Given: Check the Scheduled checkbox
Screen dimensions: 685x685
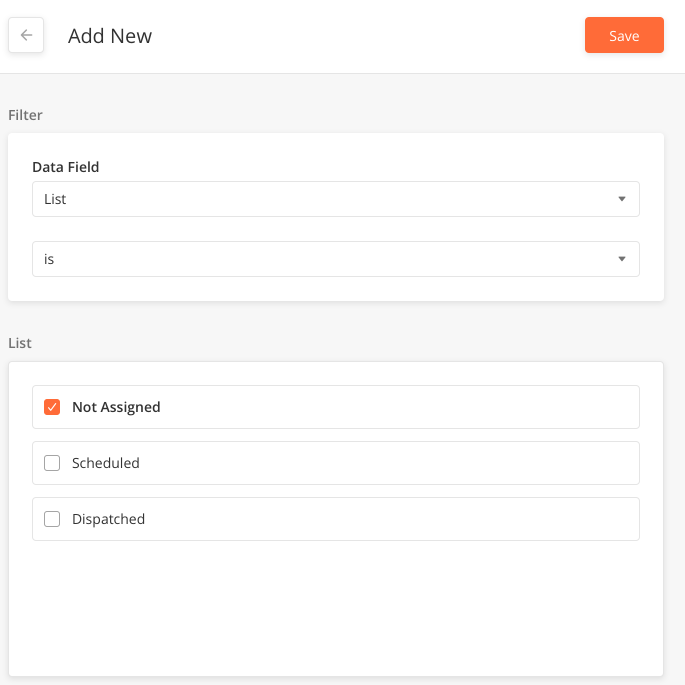Looking at the screenshot, I should point(52,463).
